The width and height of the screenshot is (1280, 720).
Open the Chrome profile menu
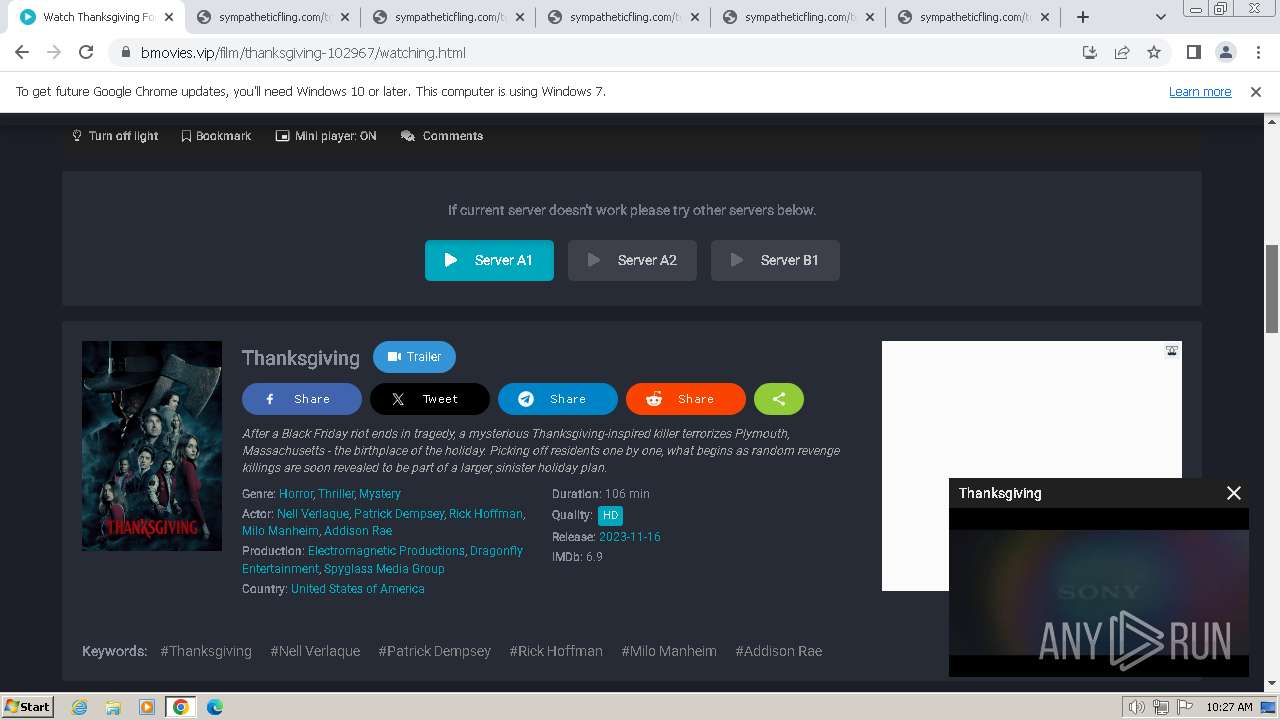click(x=1225, y=52)
